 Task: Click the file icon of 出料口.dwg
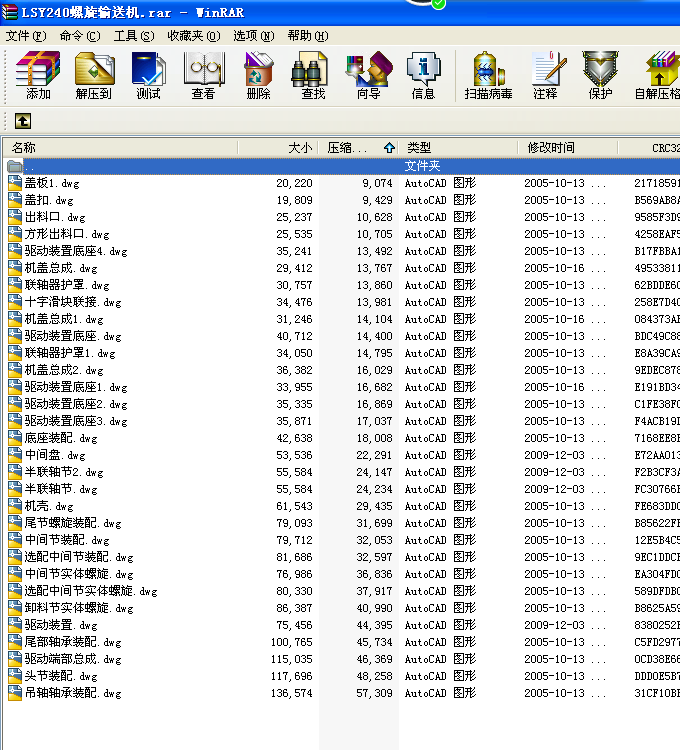coord(15,217)
